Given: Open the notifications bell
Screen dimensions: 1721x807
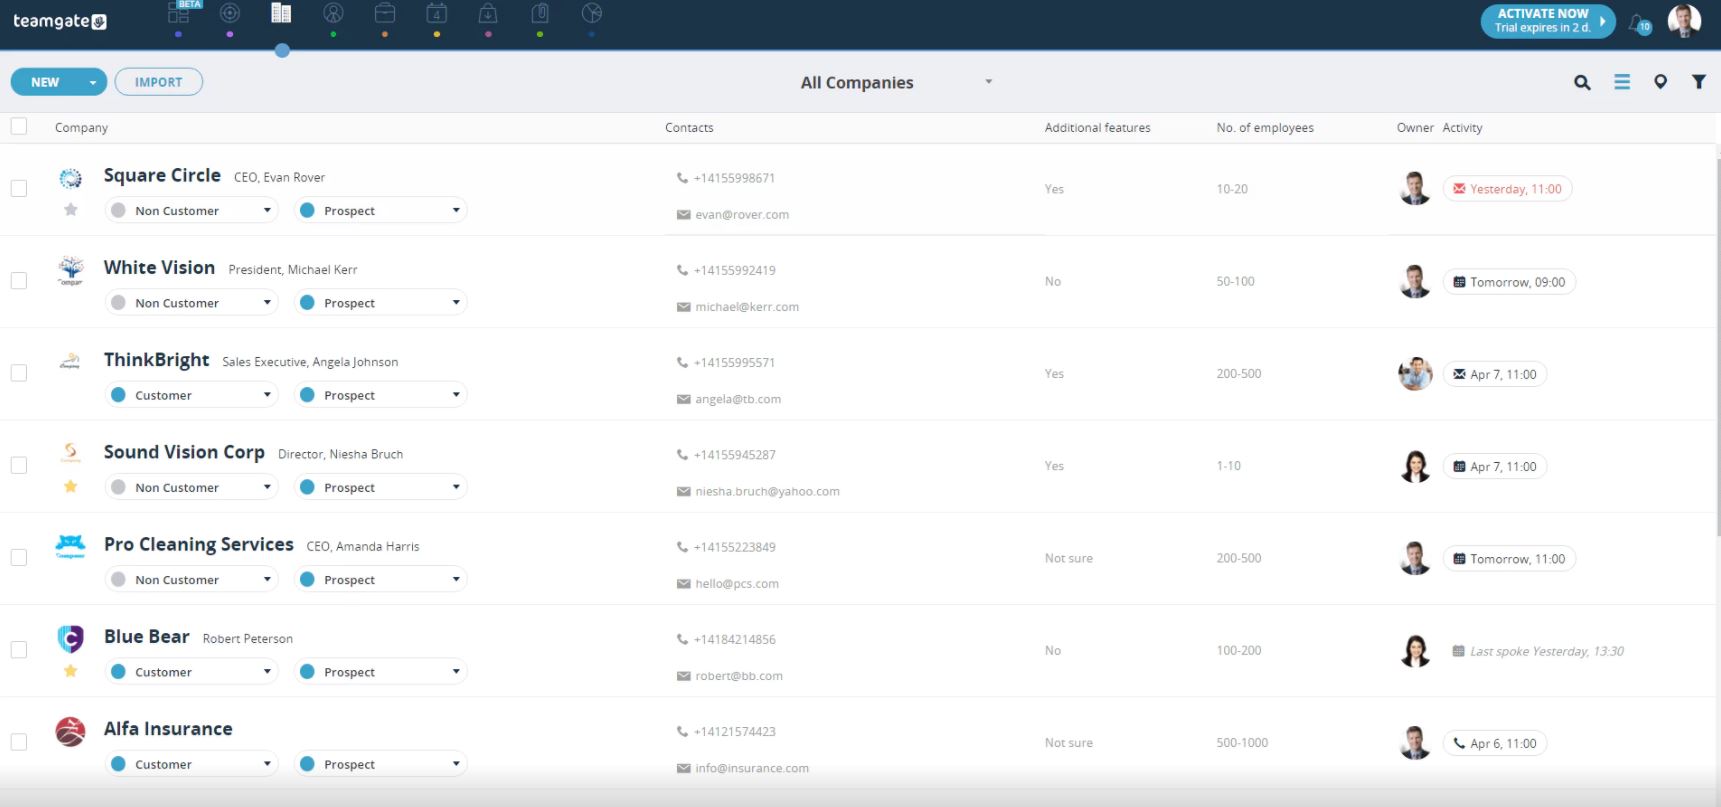Looking at the screenshot, I should [x=1639, y=22].
